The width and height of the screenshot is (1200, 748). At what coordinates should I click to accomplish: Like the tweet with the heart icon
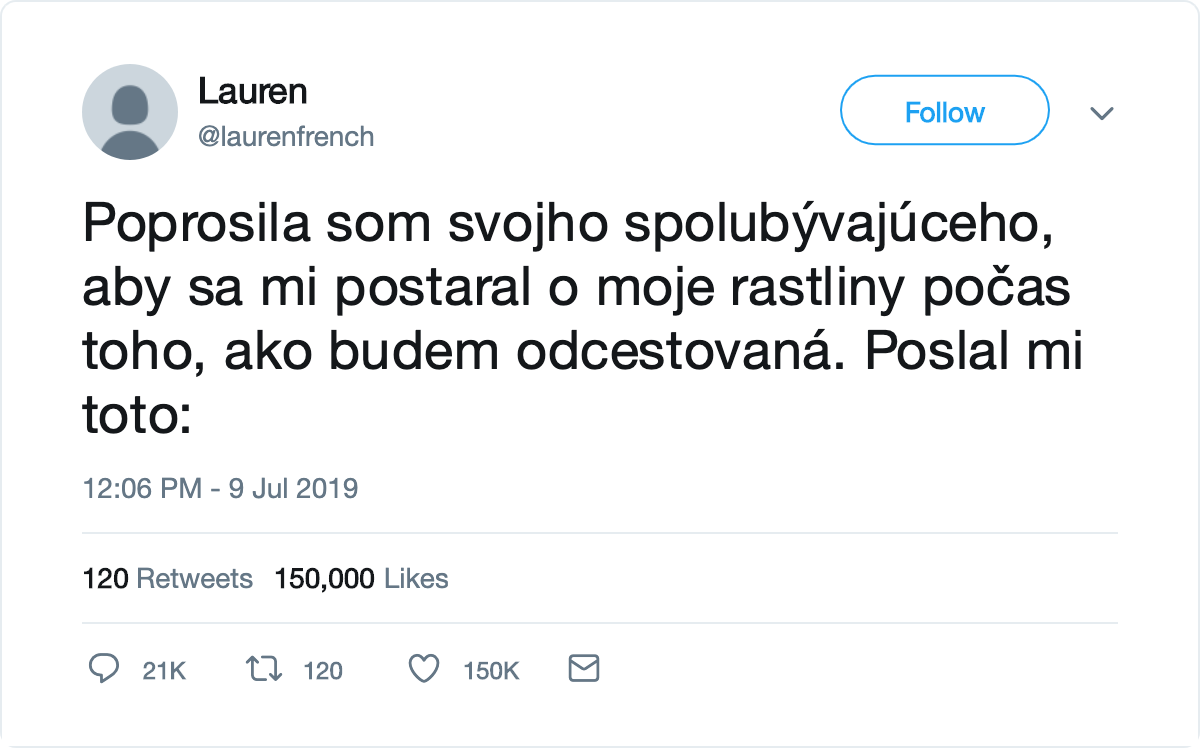425,669
